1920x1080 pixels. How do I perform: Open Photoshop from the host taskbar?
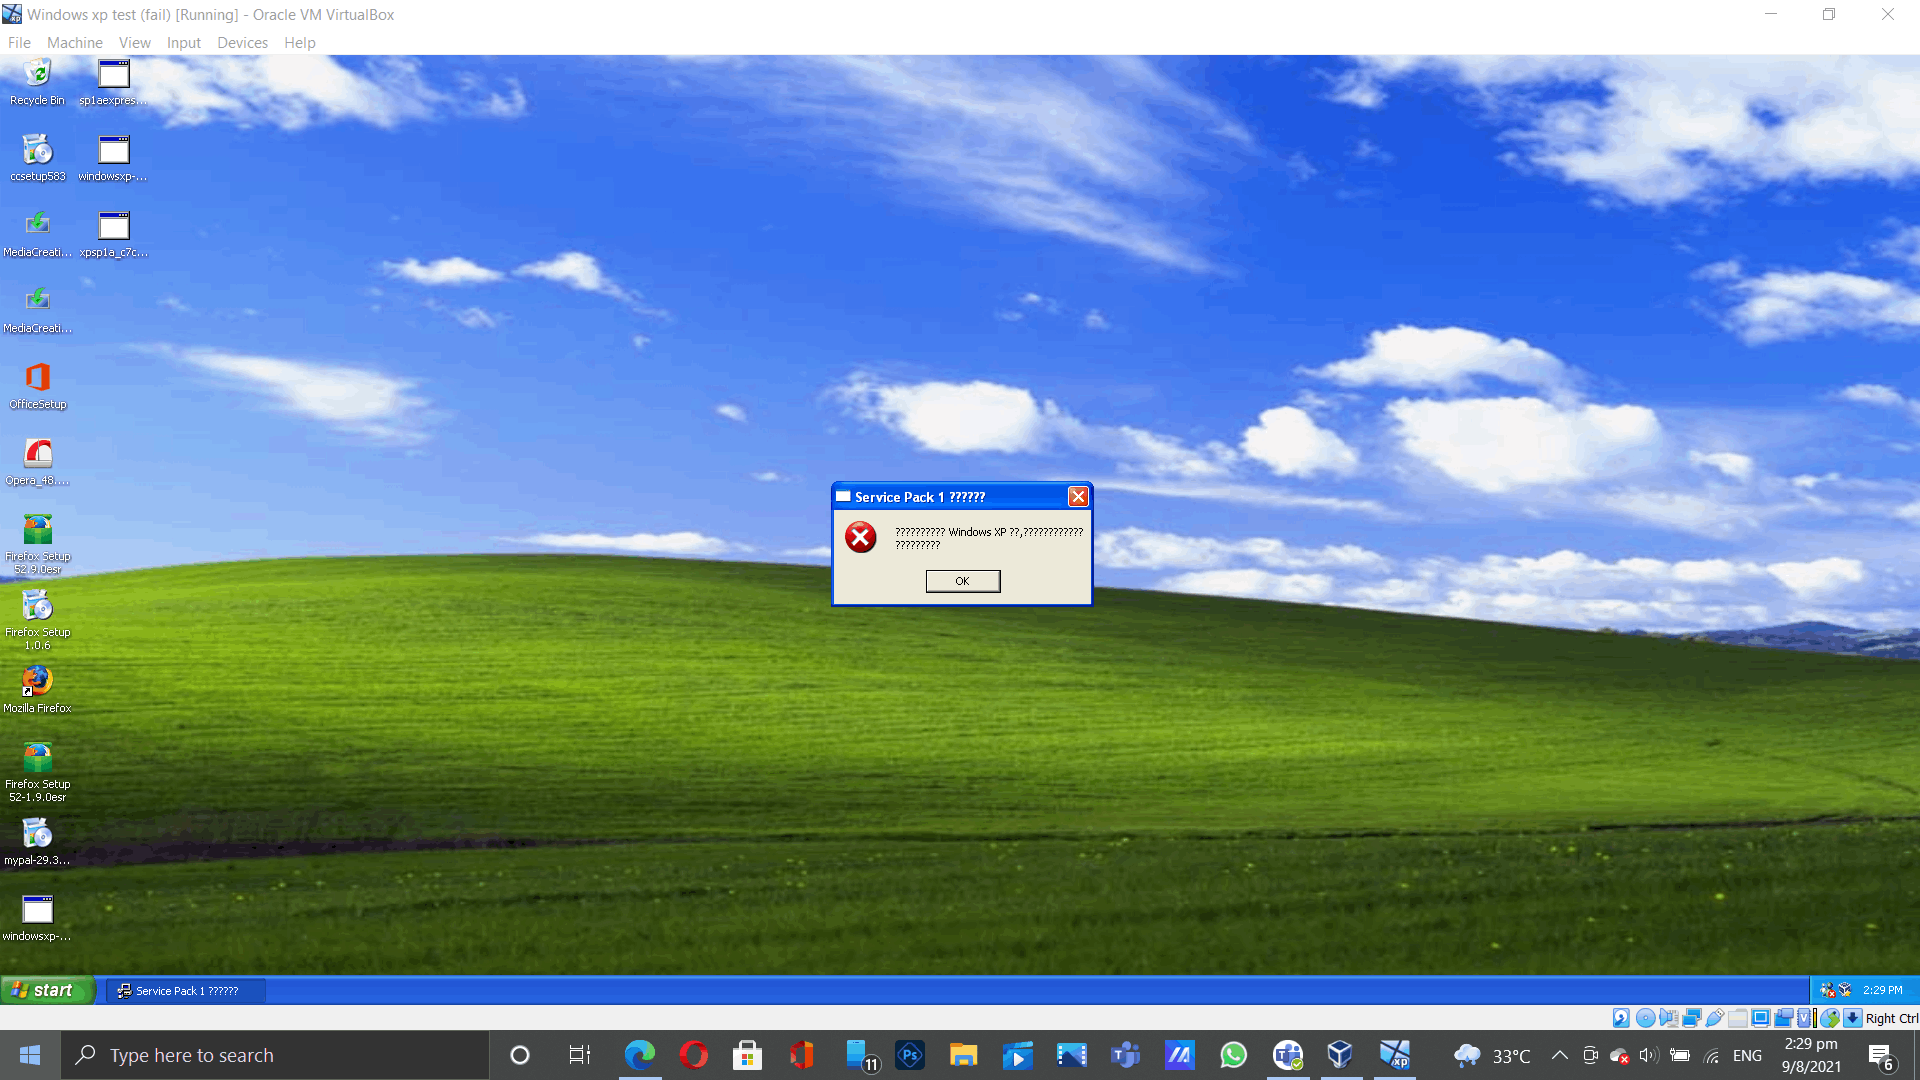tap(910, 1055)
